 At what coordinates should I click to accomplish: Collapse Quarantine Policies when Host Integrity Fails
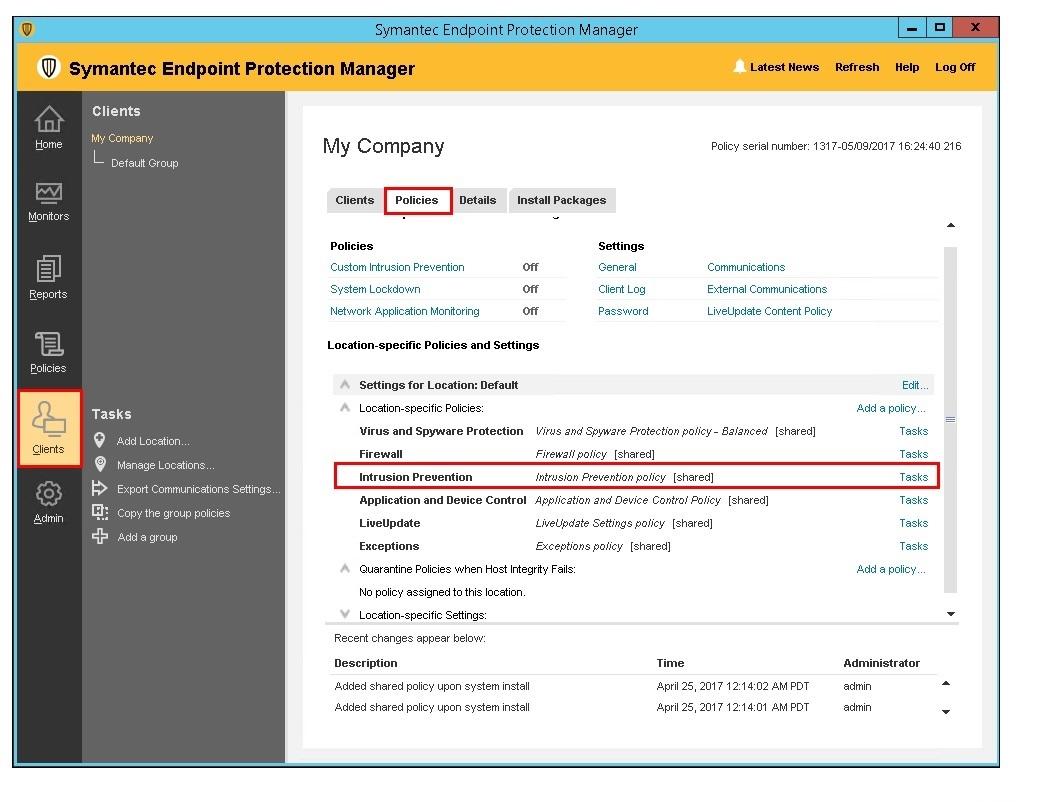pos(345,569)
